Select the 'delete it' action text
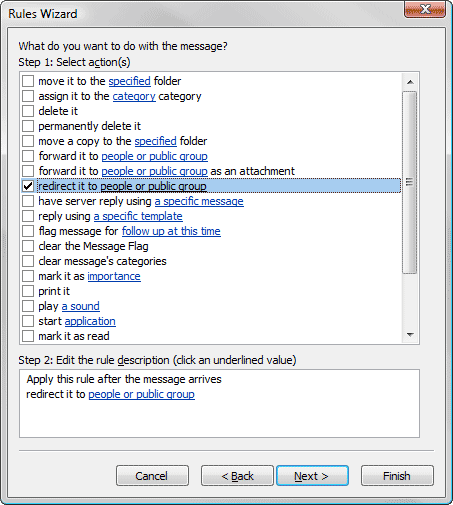 [x=58, y=111]
